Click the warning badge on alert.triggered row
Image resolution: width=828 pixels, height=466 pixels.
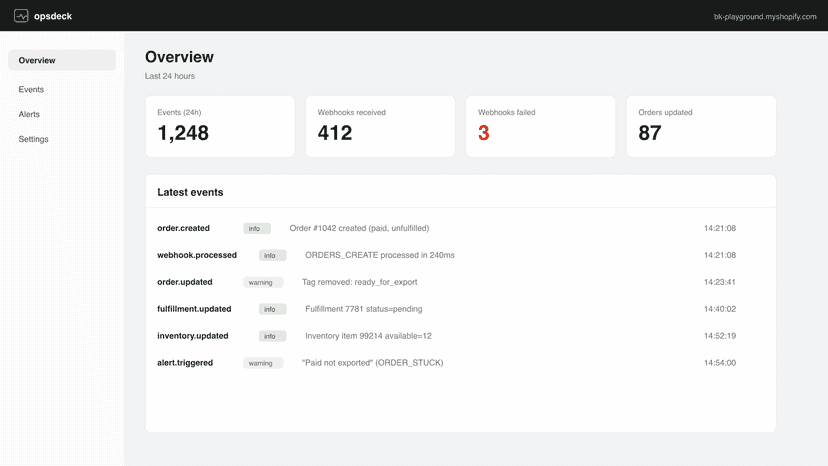[263, 363]
